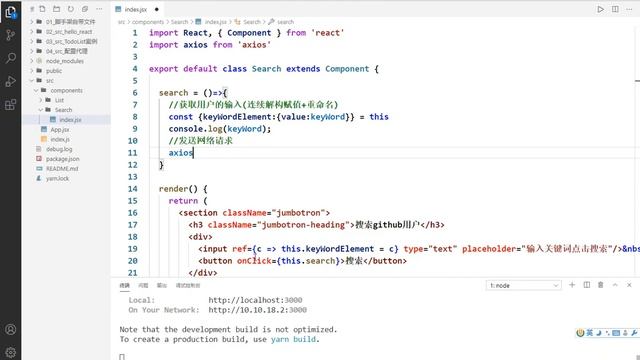
Task: Select the index.jsx editor tab
Action: pos(137,9)
